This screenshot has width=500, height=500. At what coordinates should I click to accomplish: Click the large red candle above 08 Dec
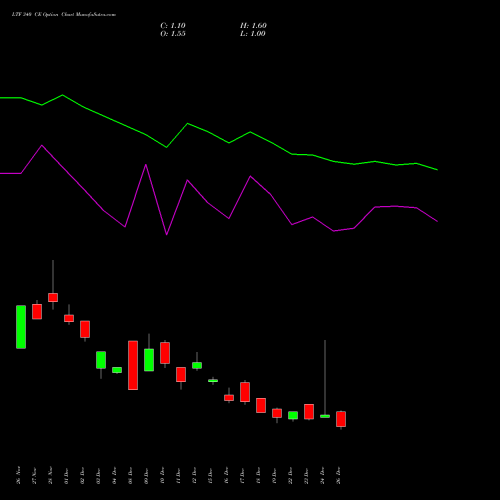tap(133, 365)
